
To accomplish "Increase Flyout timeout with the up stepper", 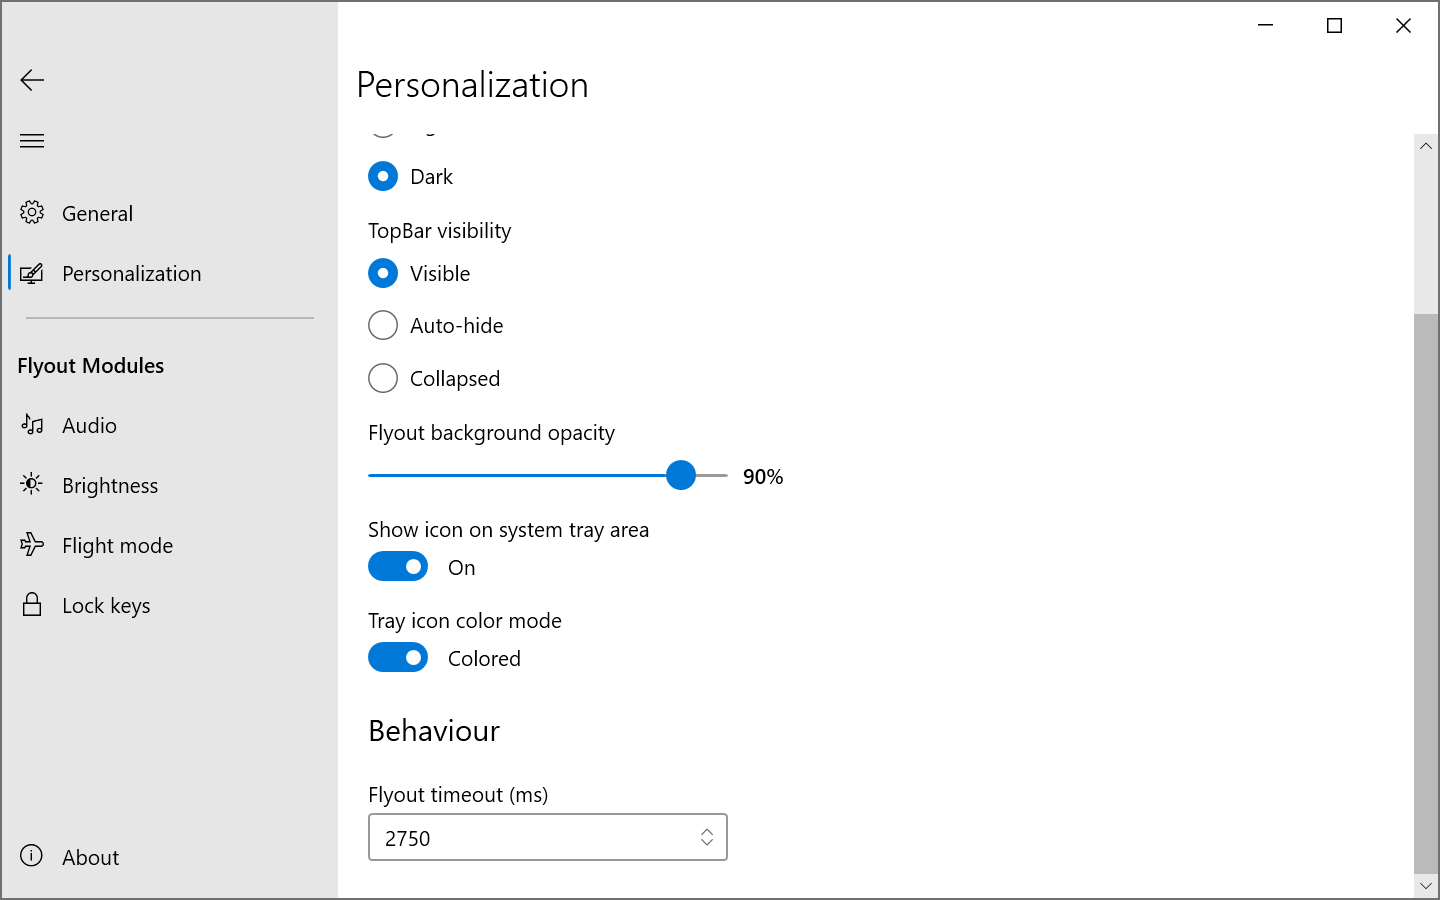I will [707, 830].
